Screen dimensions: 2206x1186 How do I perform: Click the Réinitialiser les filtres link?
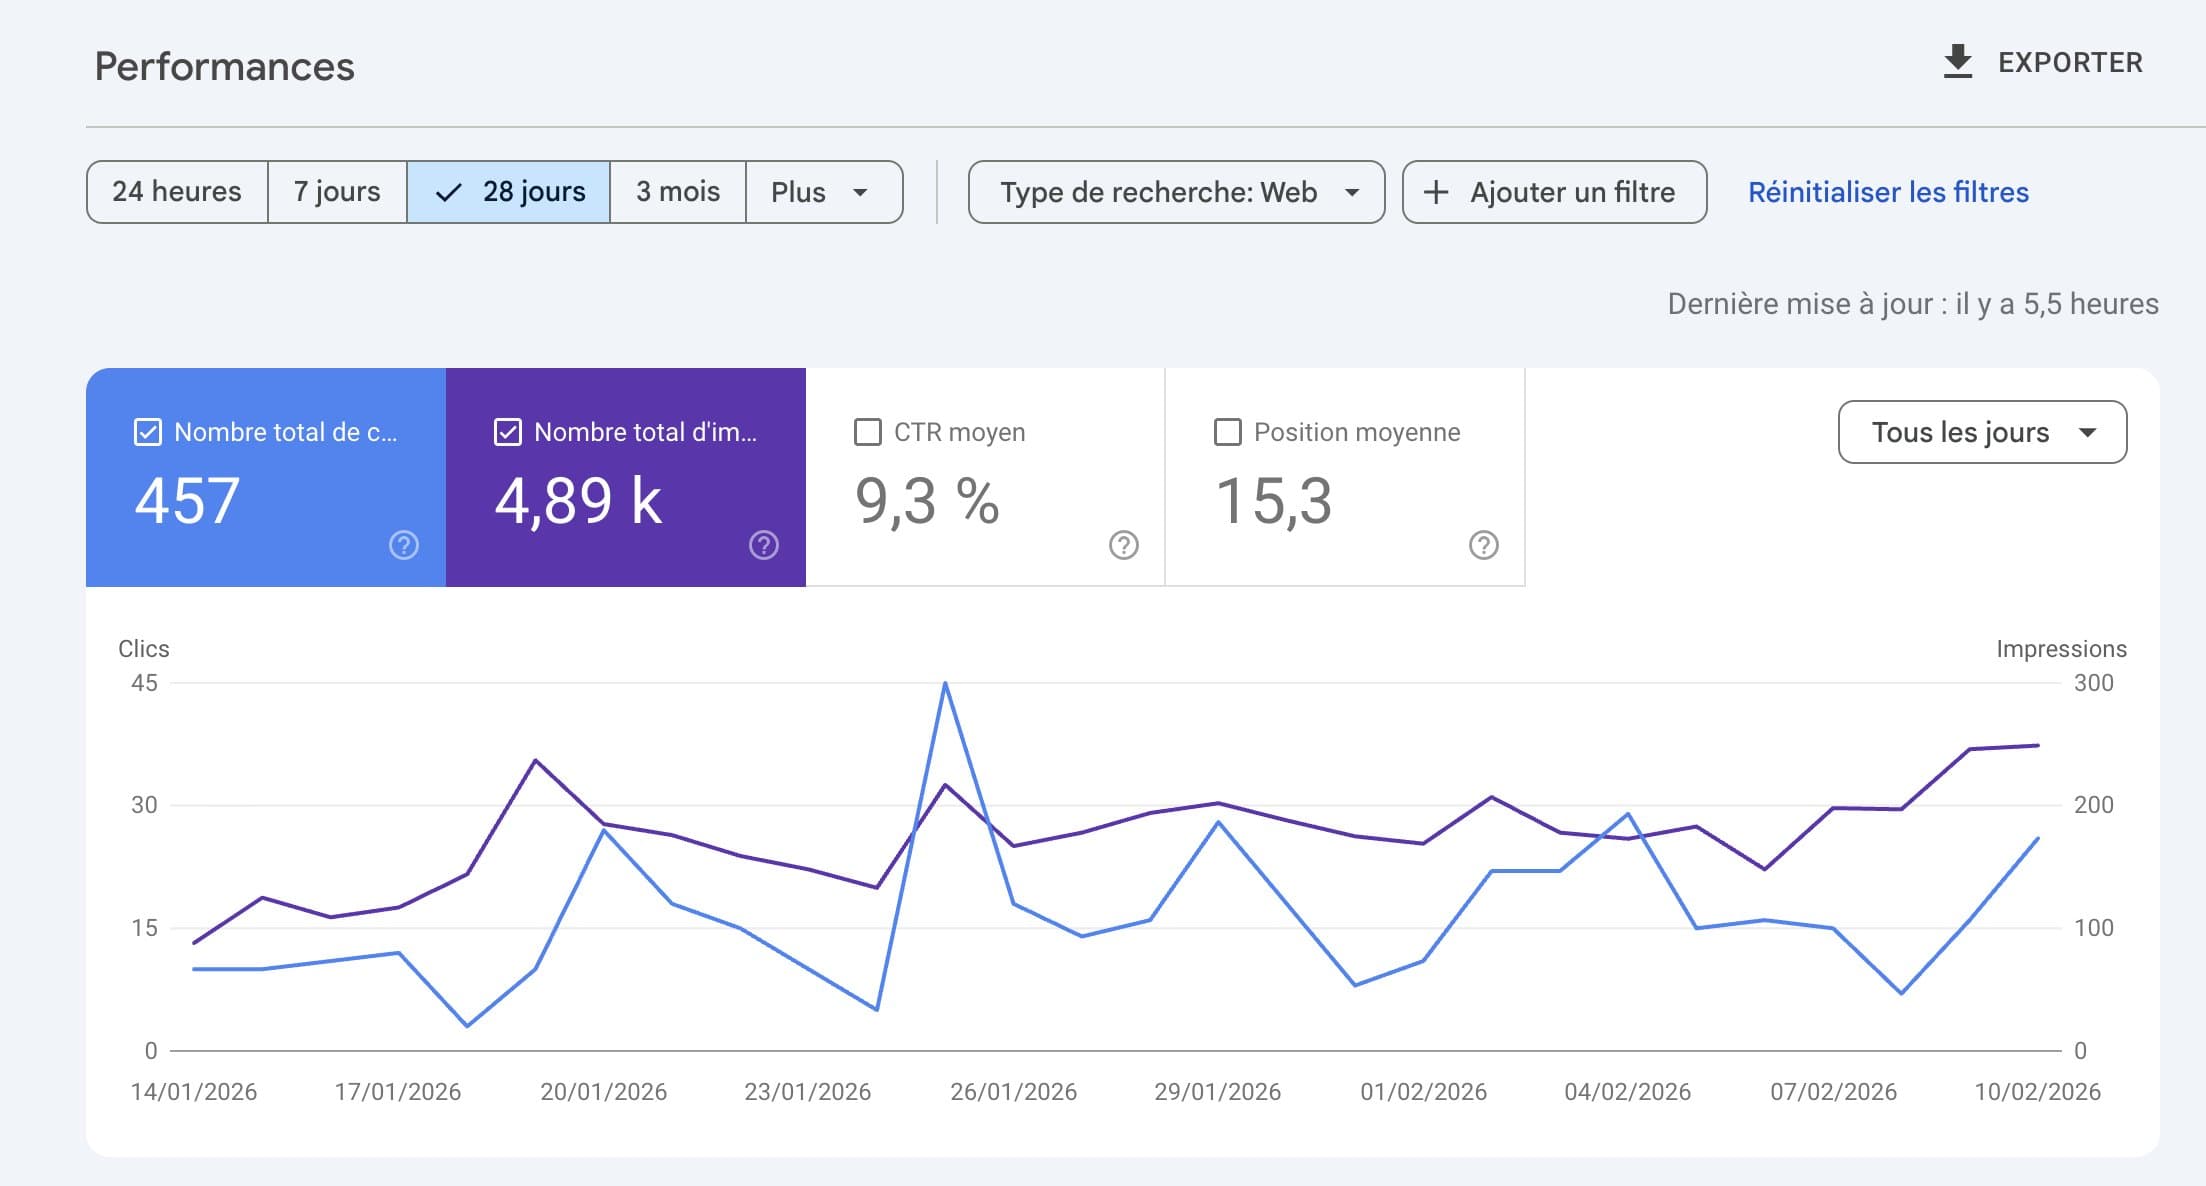(1888, 192)
